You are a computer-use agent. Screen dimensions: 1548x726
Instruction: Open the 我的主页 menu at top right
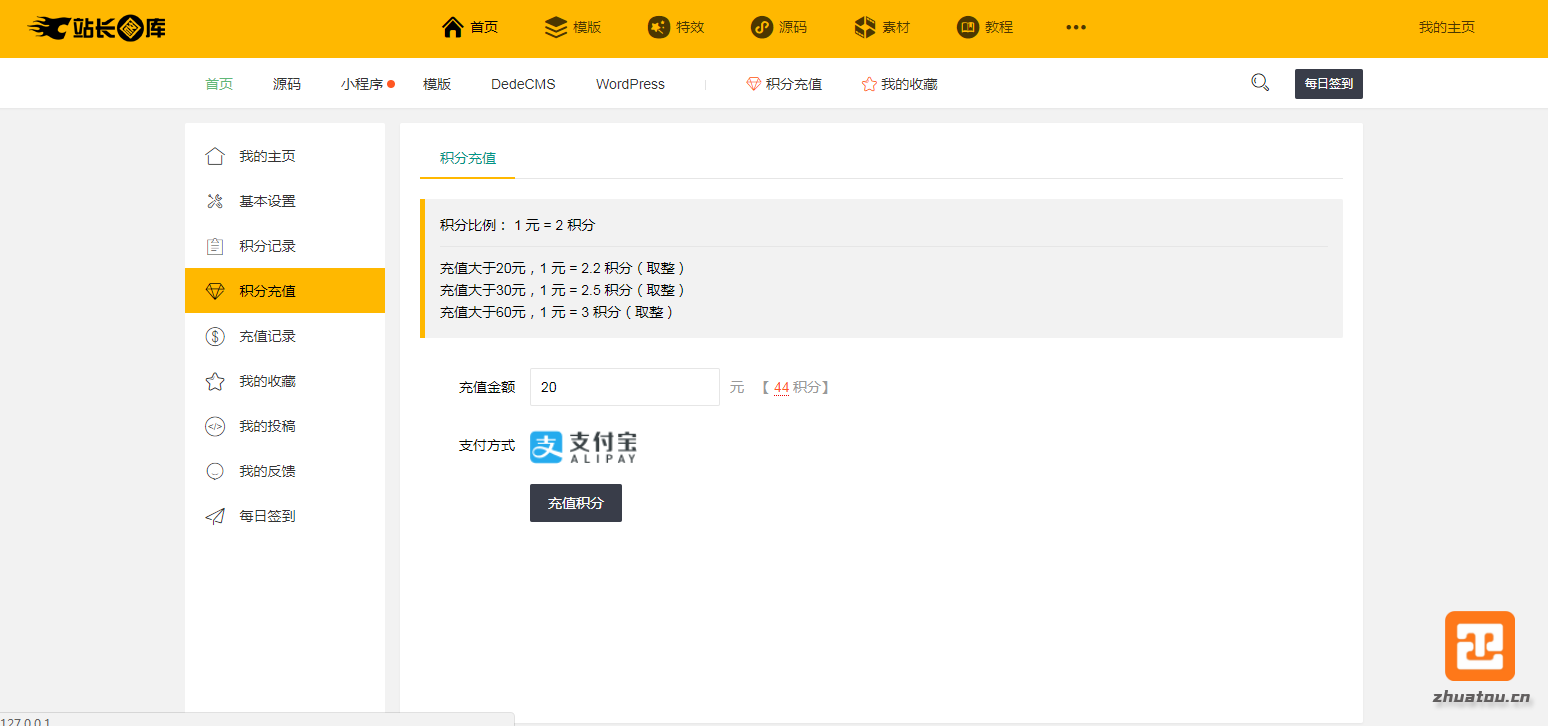(x=1446, y=28)
